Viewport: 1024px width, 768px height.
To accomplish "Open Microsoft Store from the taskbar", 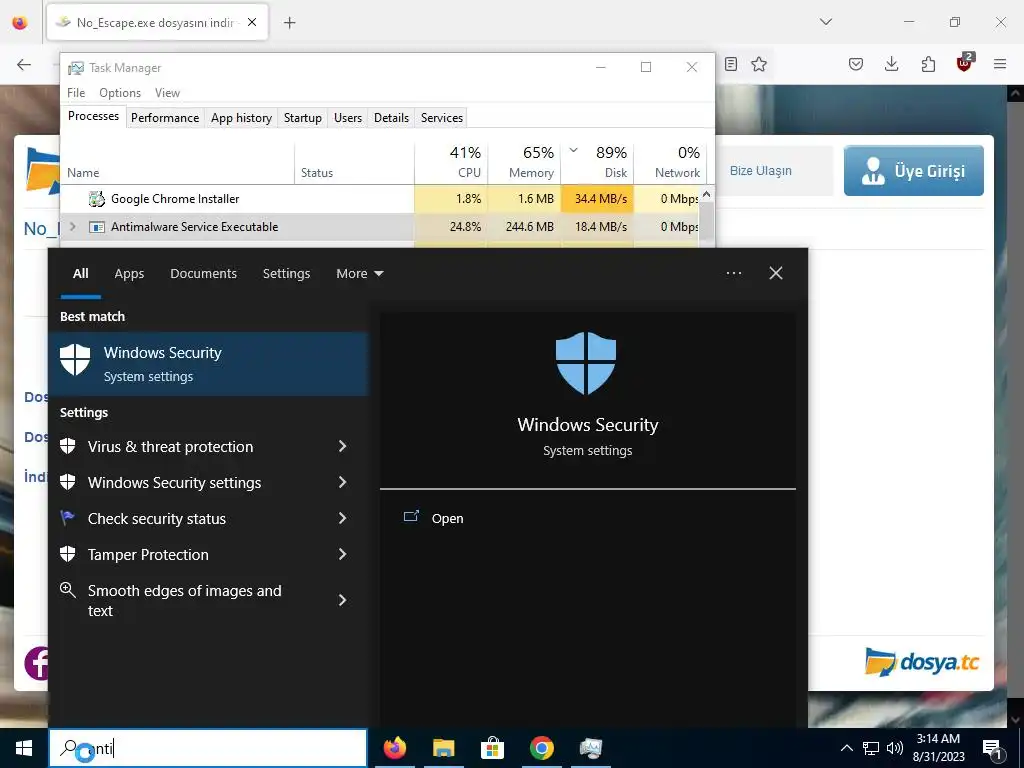I will coord(492,748).
